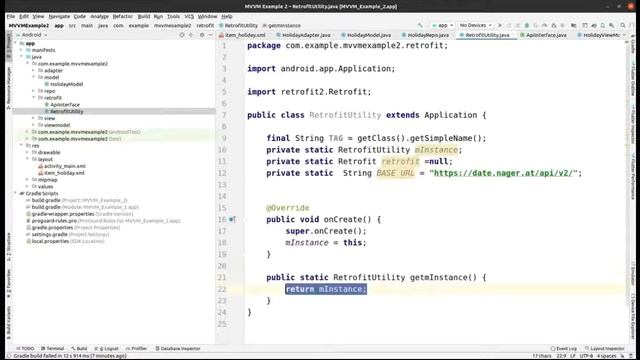Open the VCS menu
The width and height of the screenshot is (640, 360).
pyautogui.click(x=189, y=16)
